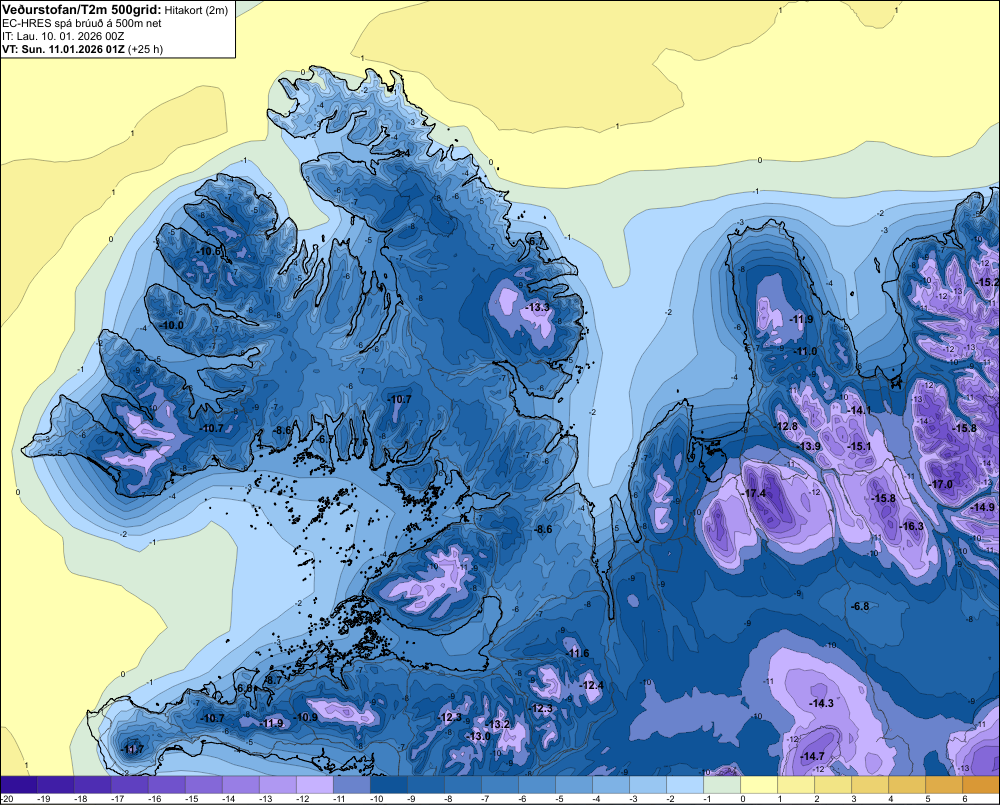The width and height of the screenshot is (1000, 805).
Task: Pick the -10.0 temperature label
Action: (172, 325)
